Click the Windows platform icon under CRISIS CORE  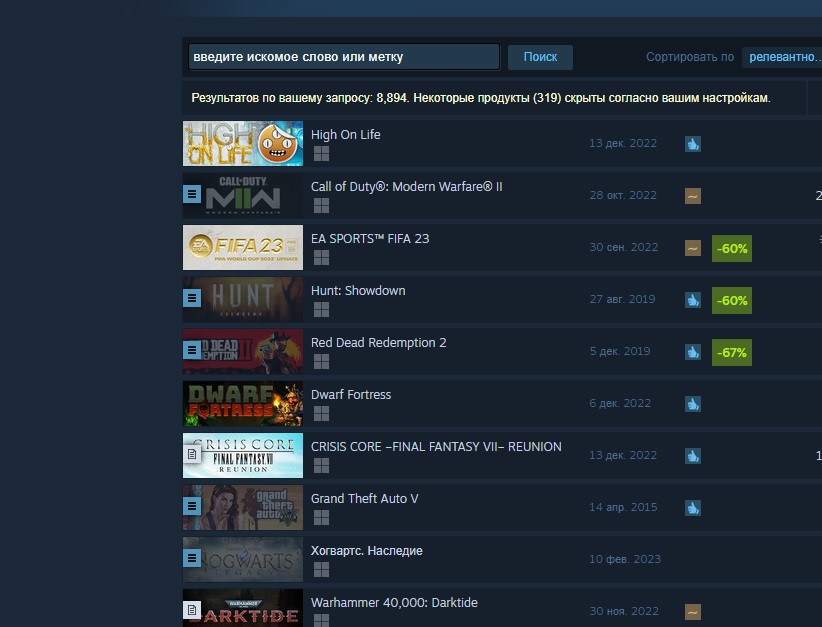[x=321, y=465]
